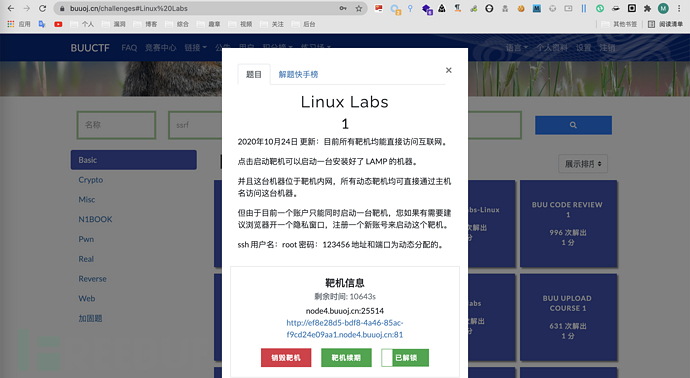
Task: Switch to the 题目 tab
Action: (253, 74)
